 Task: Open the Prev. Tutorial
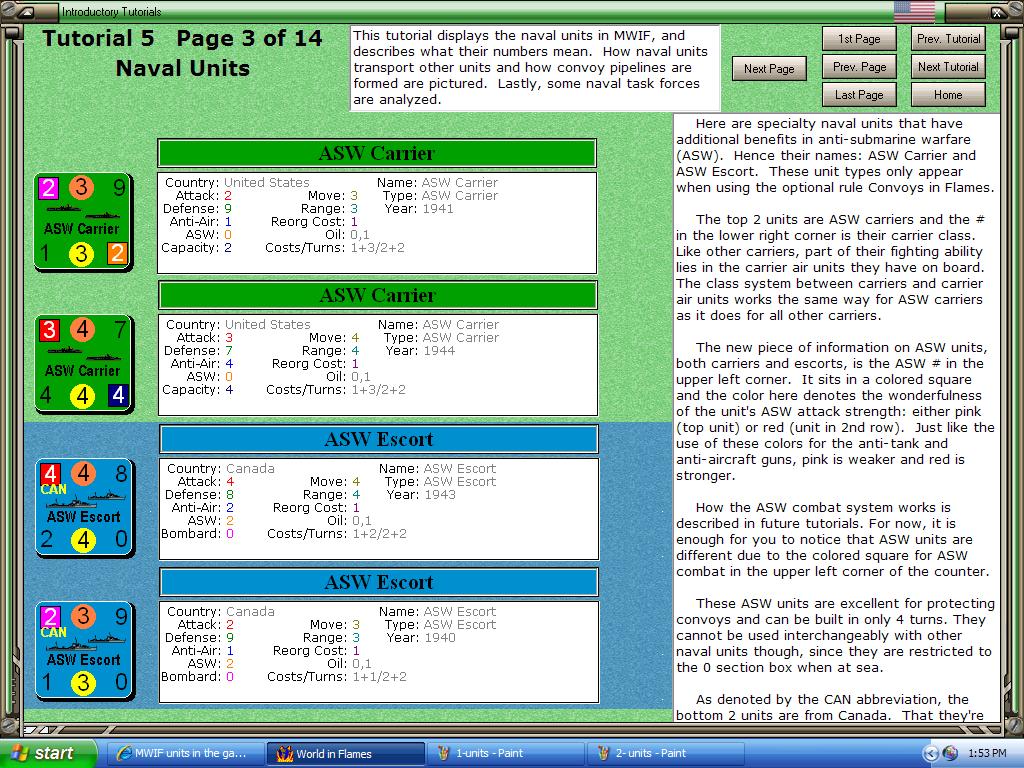click(x=948, y=39)
